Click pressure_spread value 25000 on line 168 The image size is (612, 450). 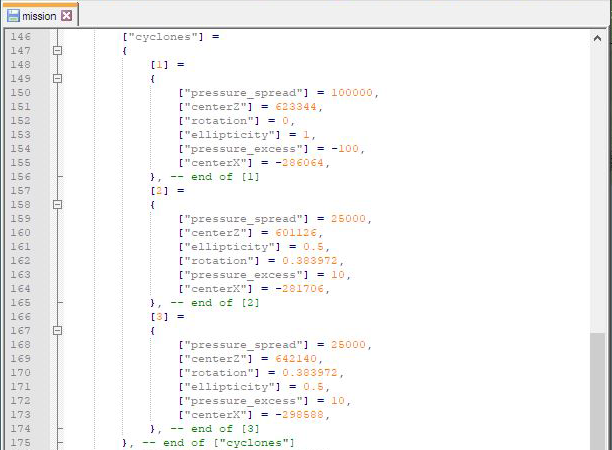pyautogui.click(x=348, y=345)
